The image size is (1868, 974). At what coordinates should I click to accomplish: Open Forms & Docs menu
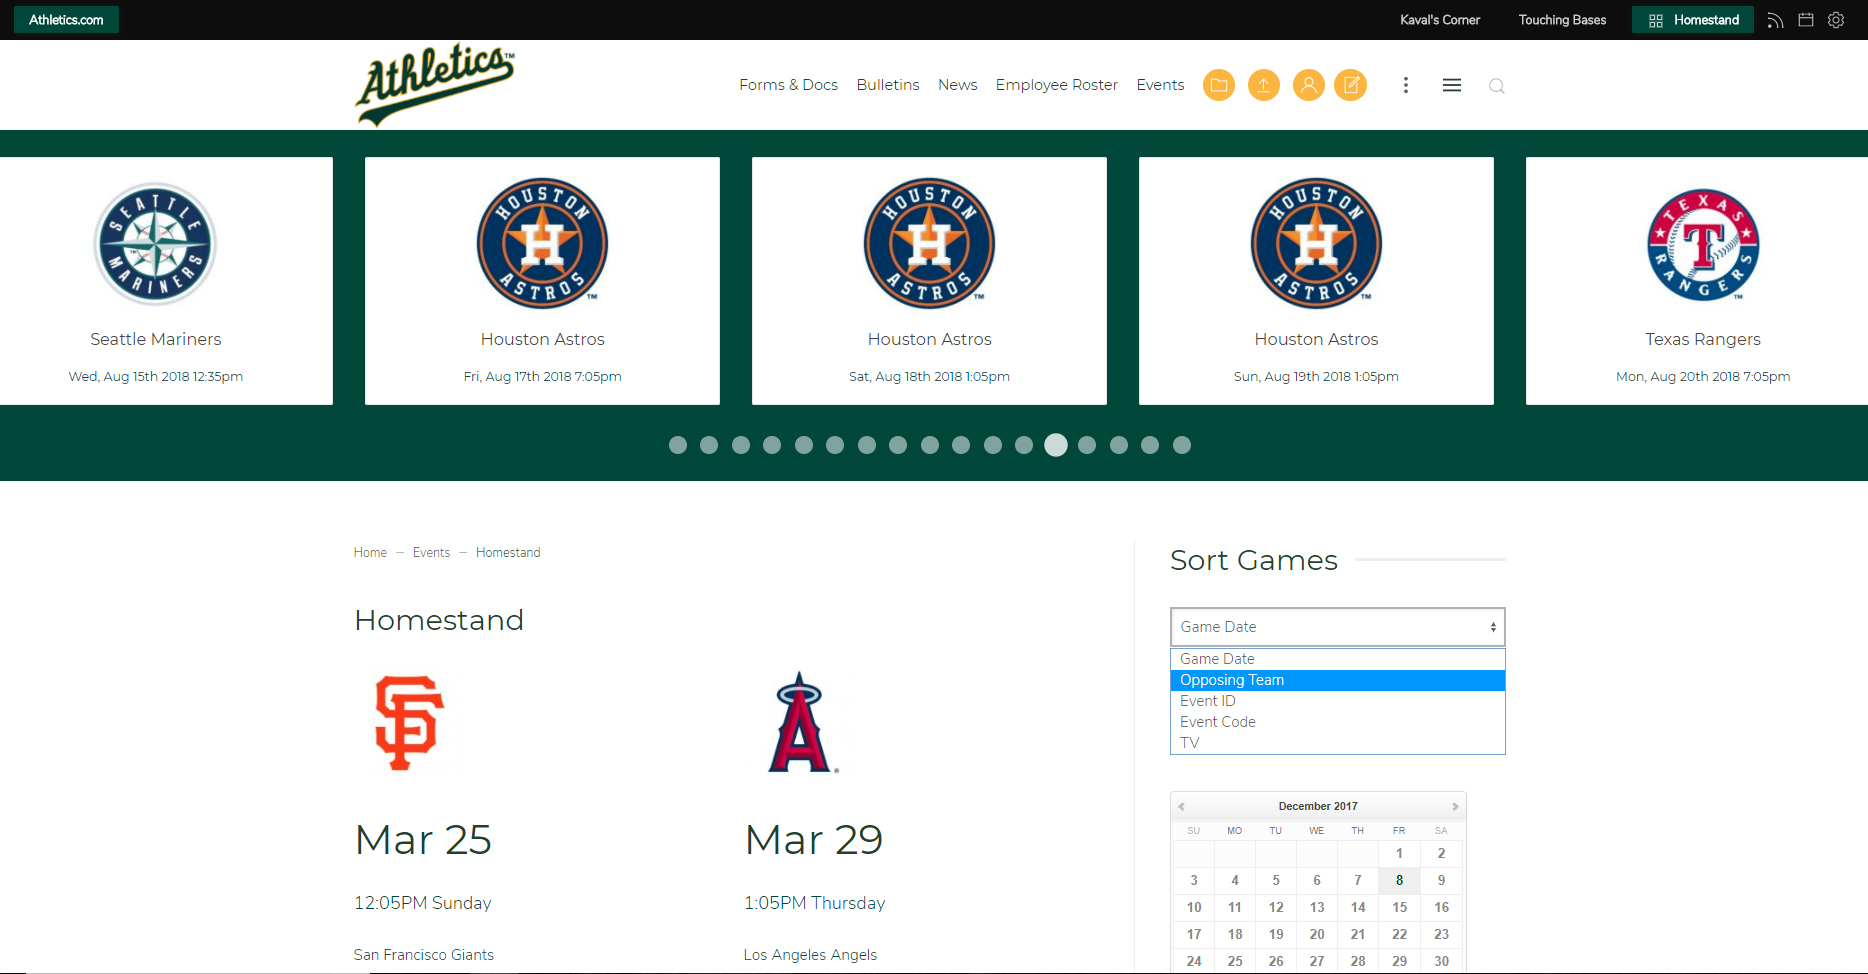(x=788, y=85)
